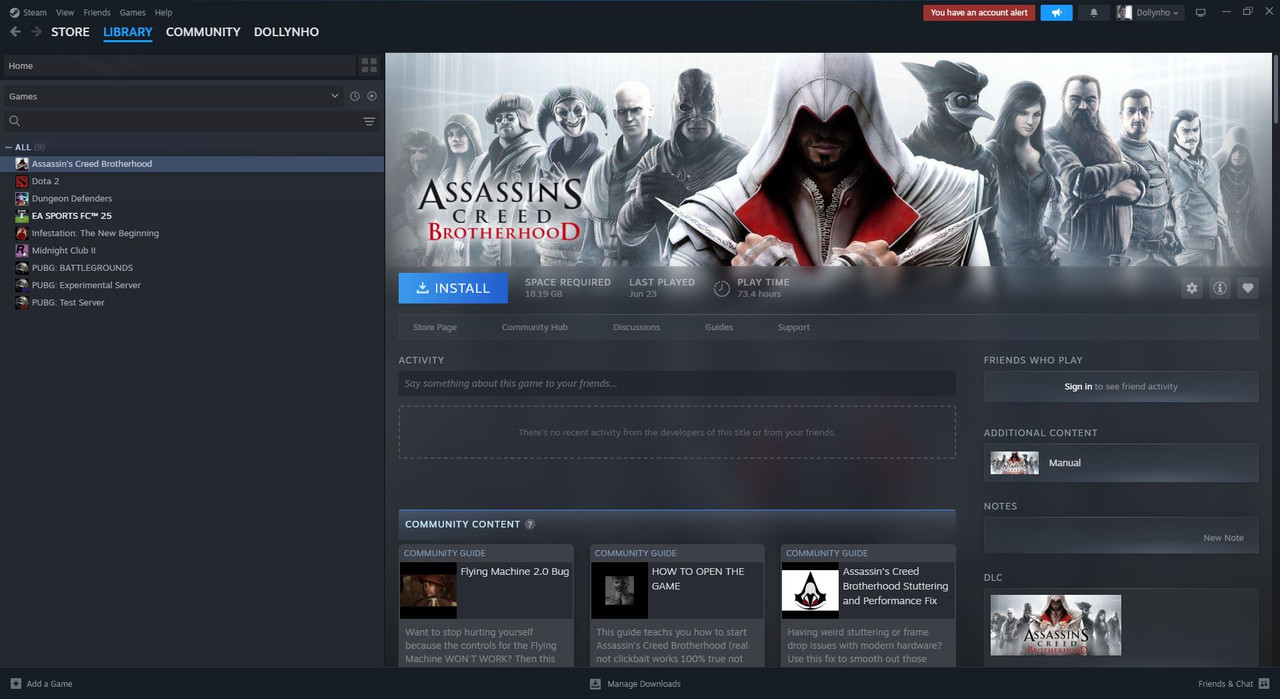Open advanced filters icon next to search
Image resolution: width=1280 pixels, height=699 pixels.
pos(369,121)
